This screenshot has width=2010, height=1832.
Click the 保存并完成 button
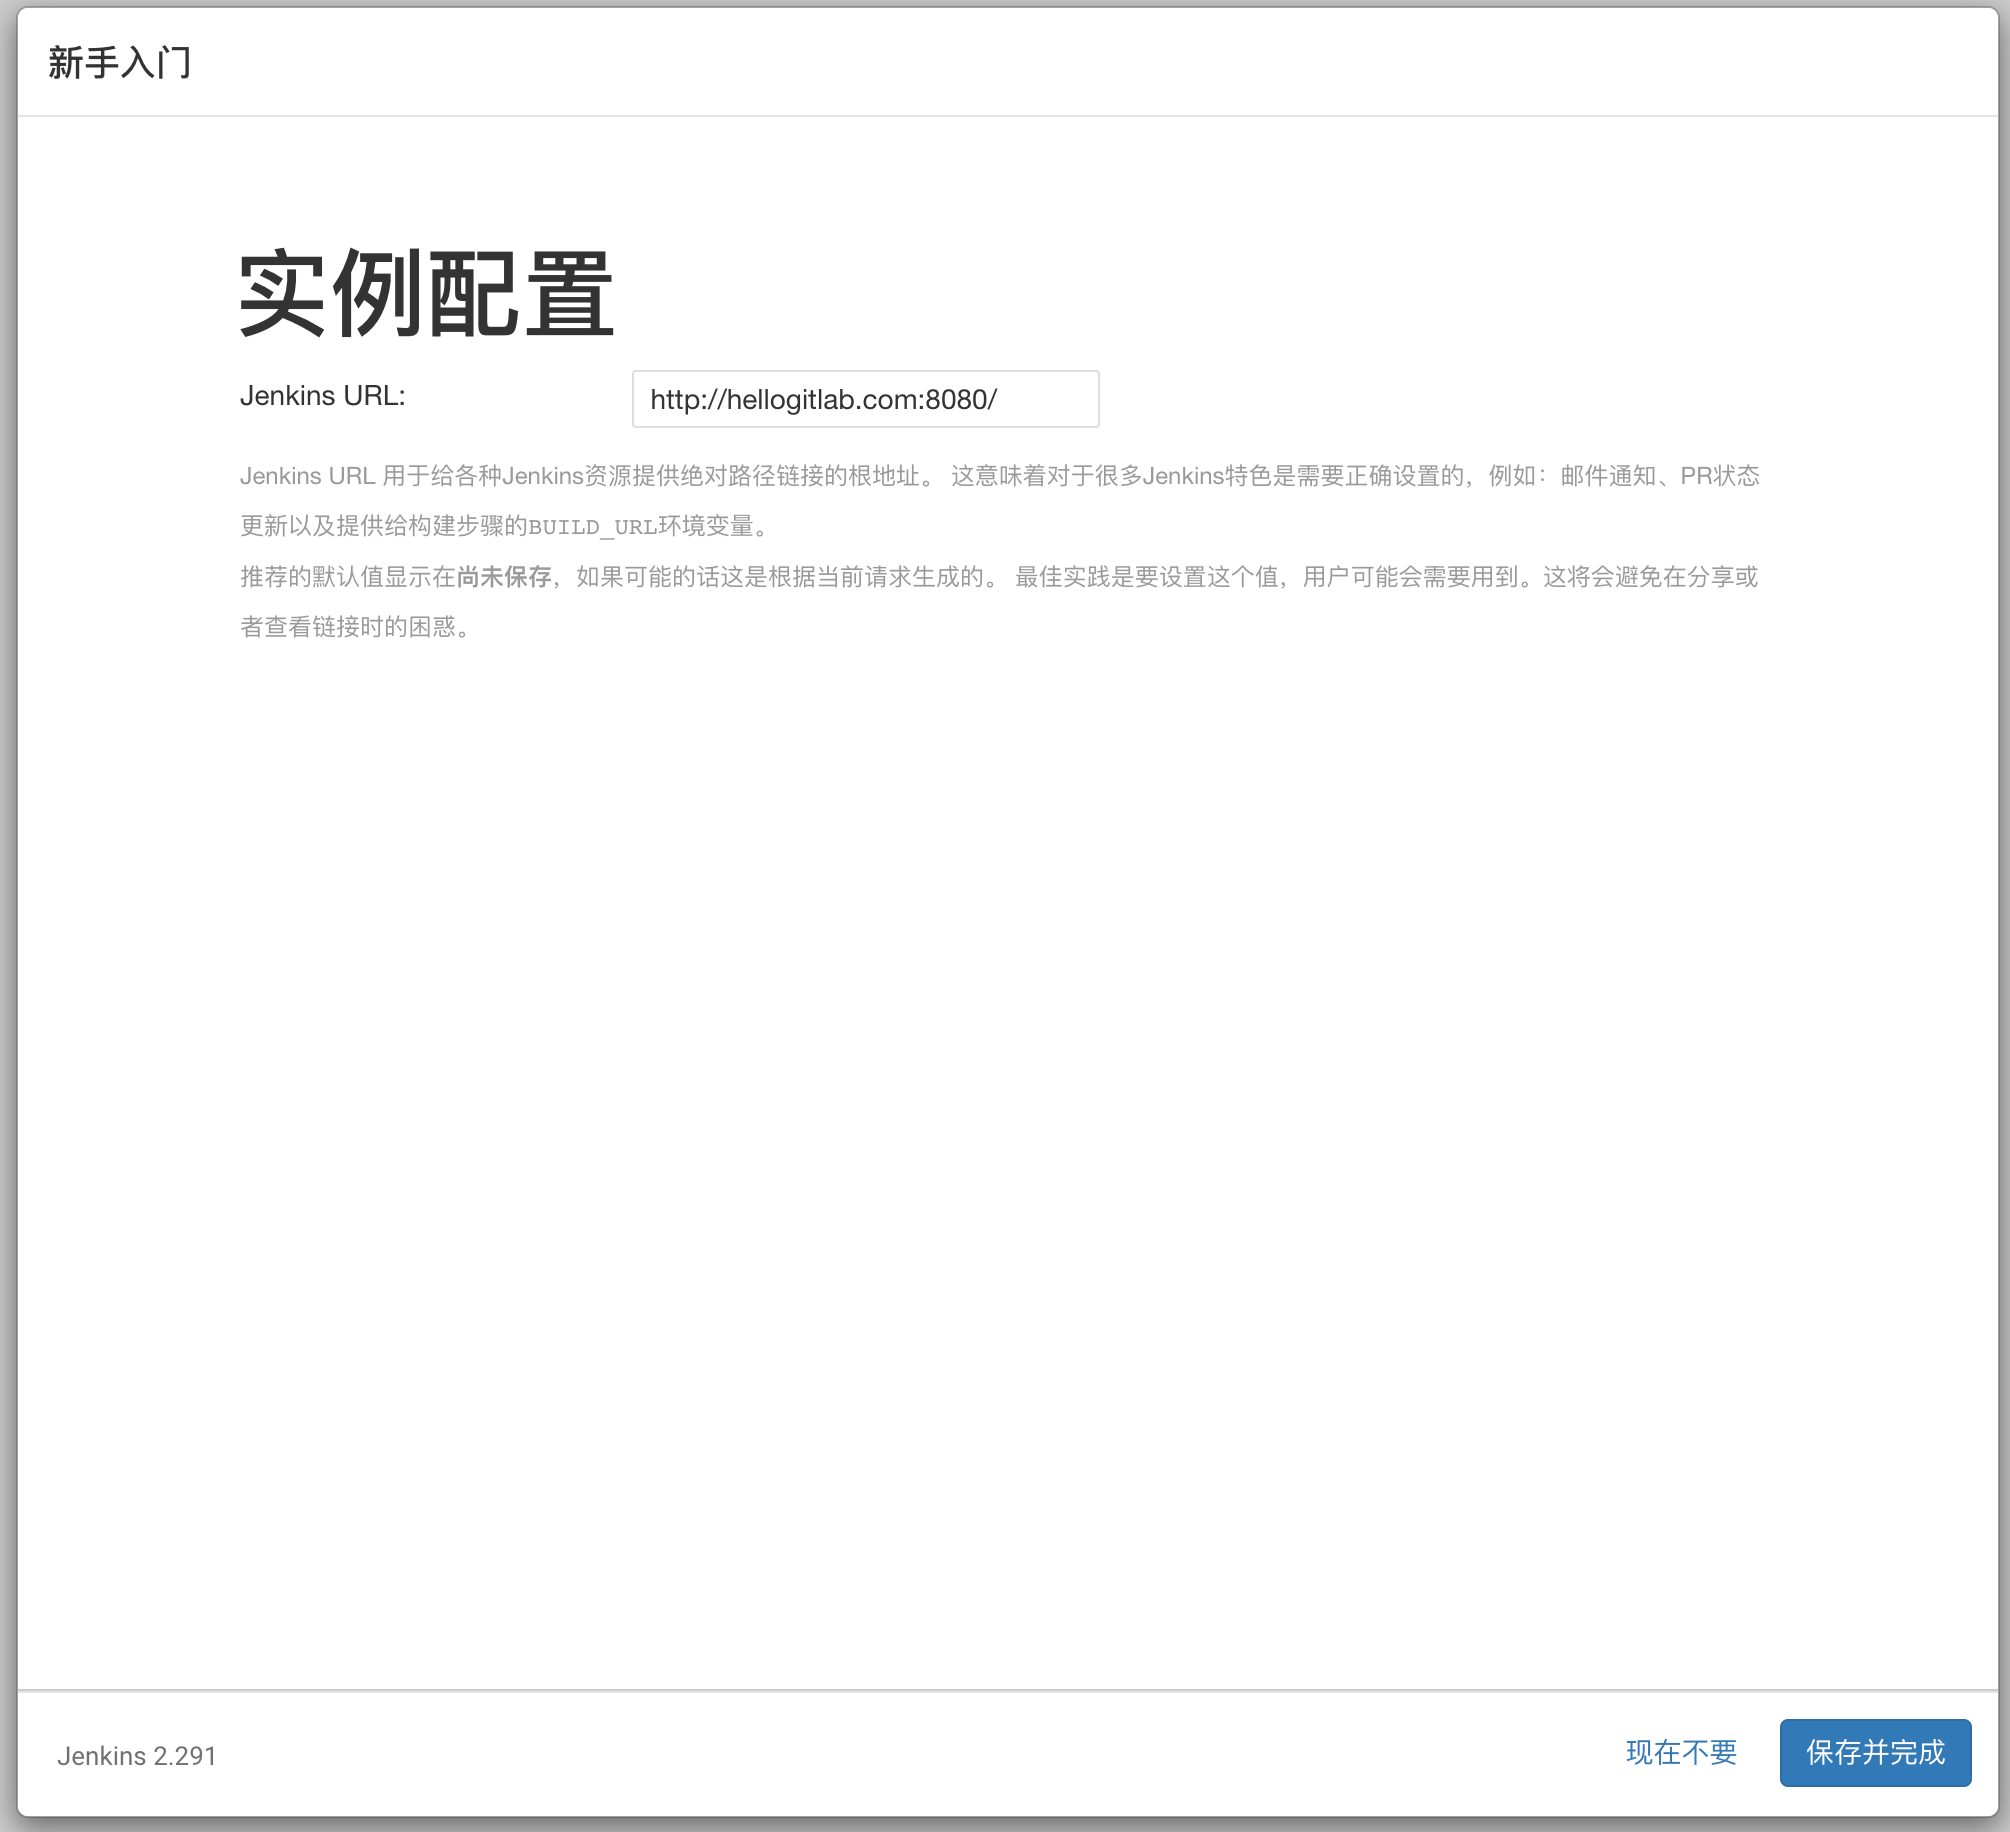pos(1875,1752)
